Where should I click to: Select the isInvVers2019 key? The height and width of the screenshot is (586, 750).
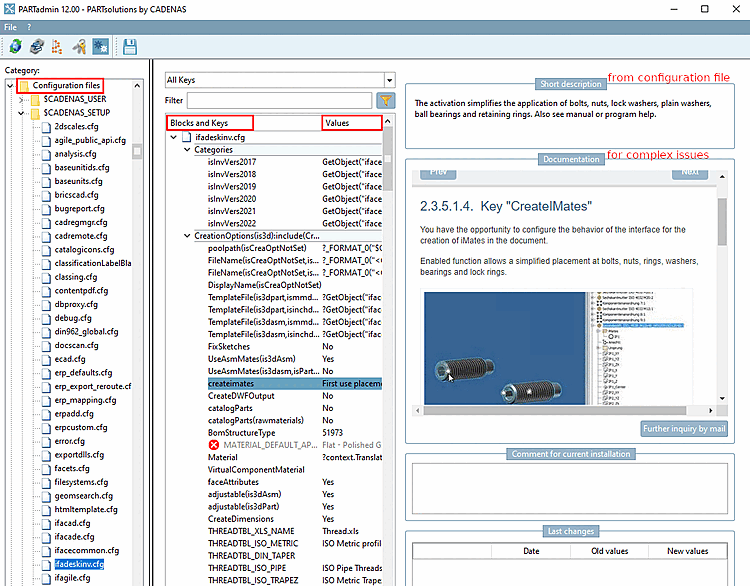[x=232, y=187]
